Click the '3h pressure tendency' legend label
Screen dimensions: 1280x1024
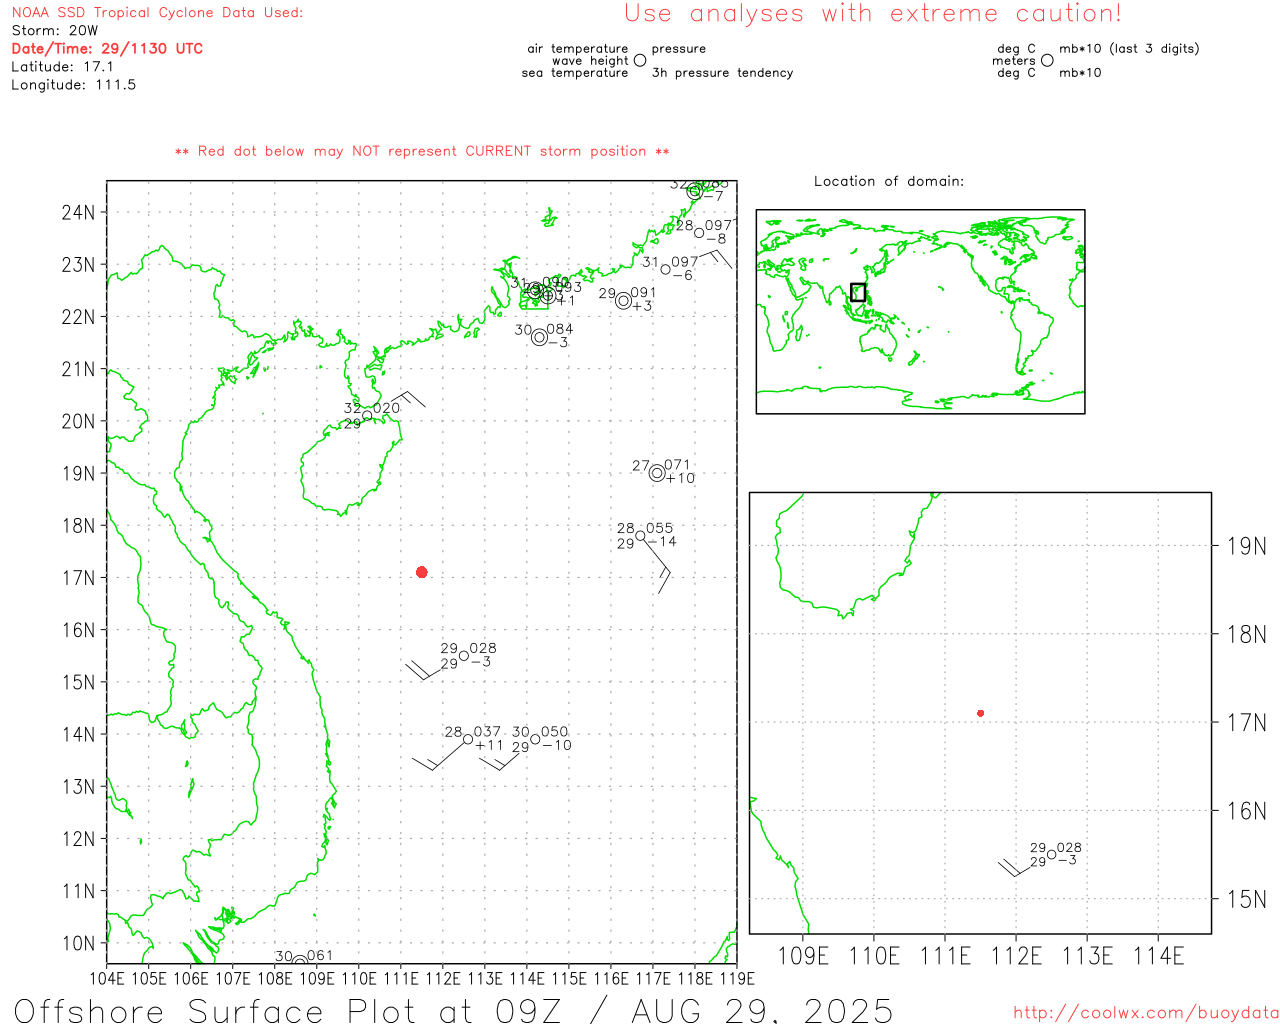(722, 73)
